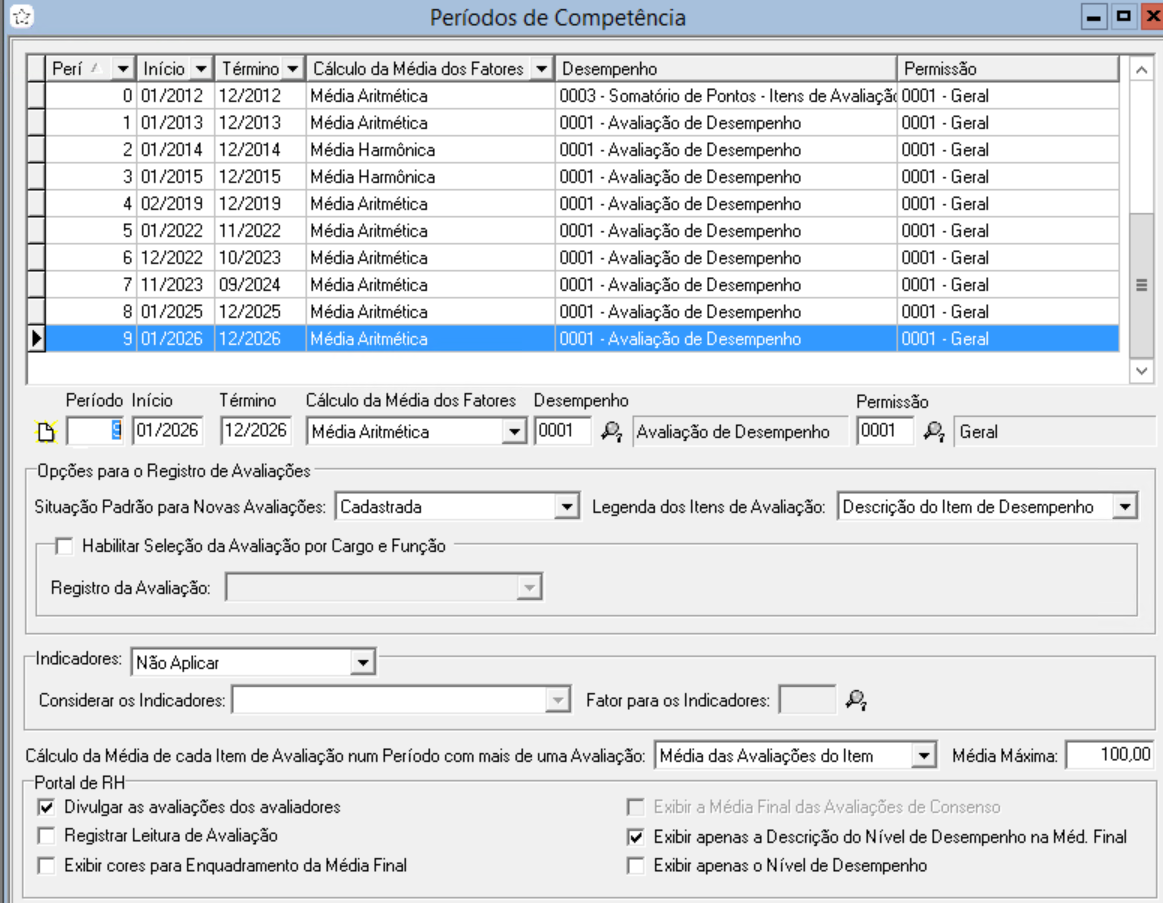The height and width of the screenshot is (903, 1163).
Task: Open Situação Padrão para Novas Avaliações dropdown
Action: point(568,507)
